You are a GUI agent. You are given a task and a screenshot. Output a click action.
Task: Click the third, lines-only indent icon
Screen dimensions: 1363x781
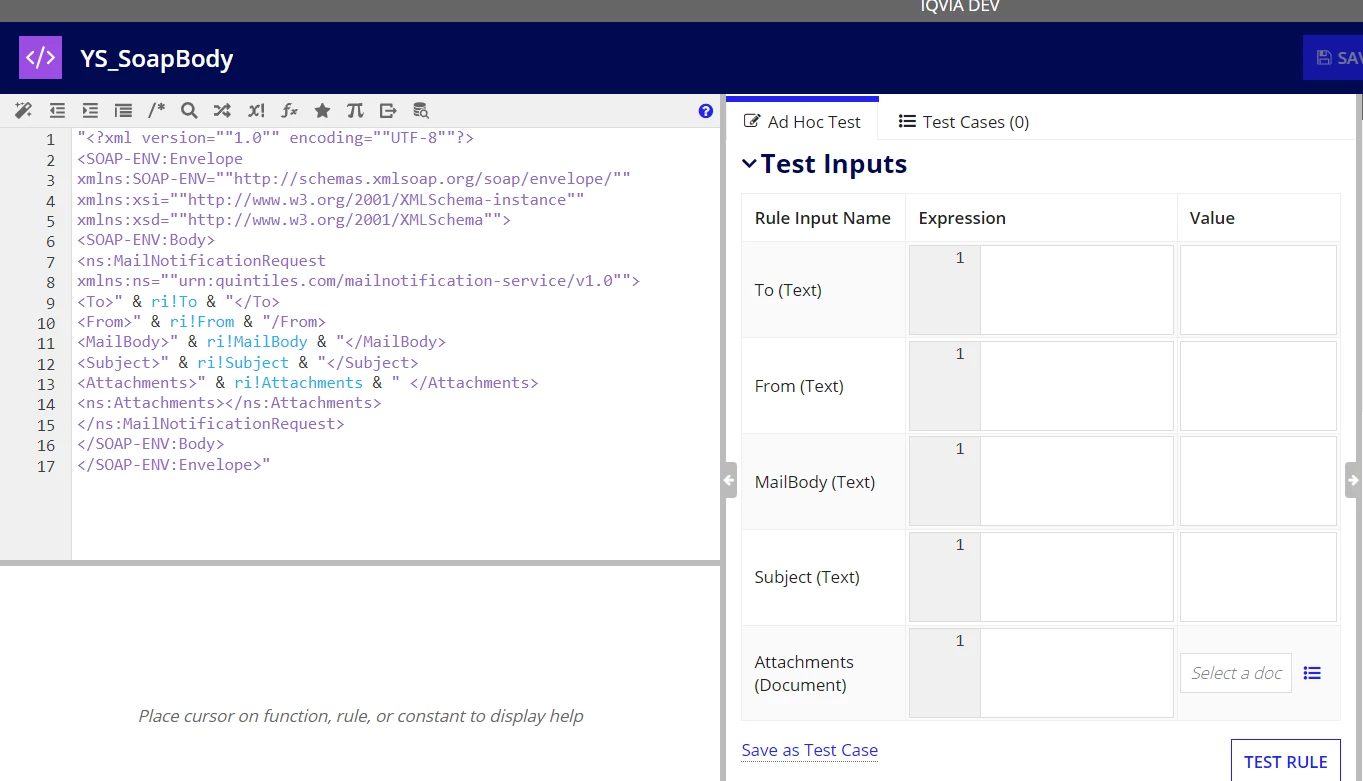coord(123,111)
